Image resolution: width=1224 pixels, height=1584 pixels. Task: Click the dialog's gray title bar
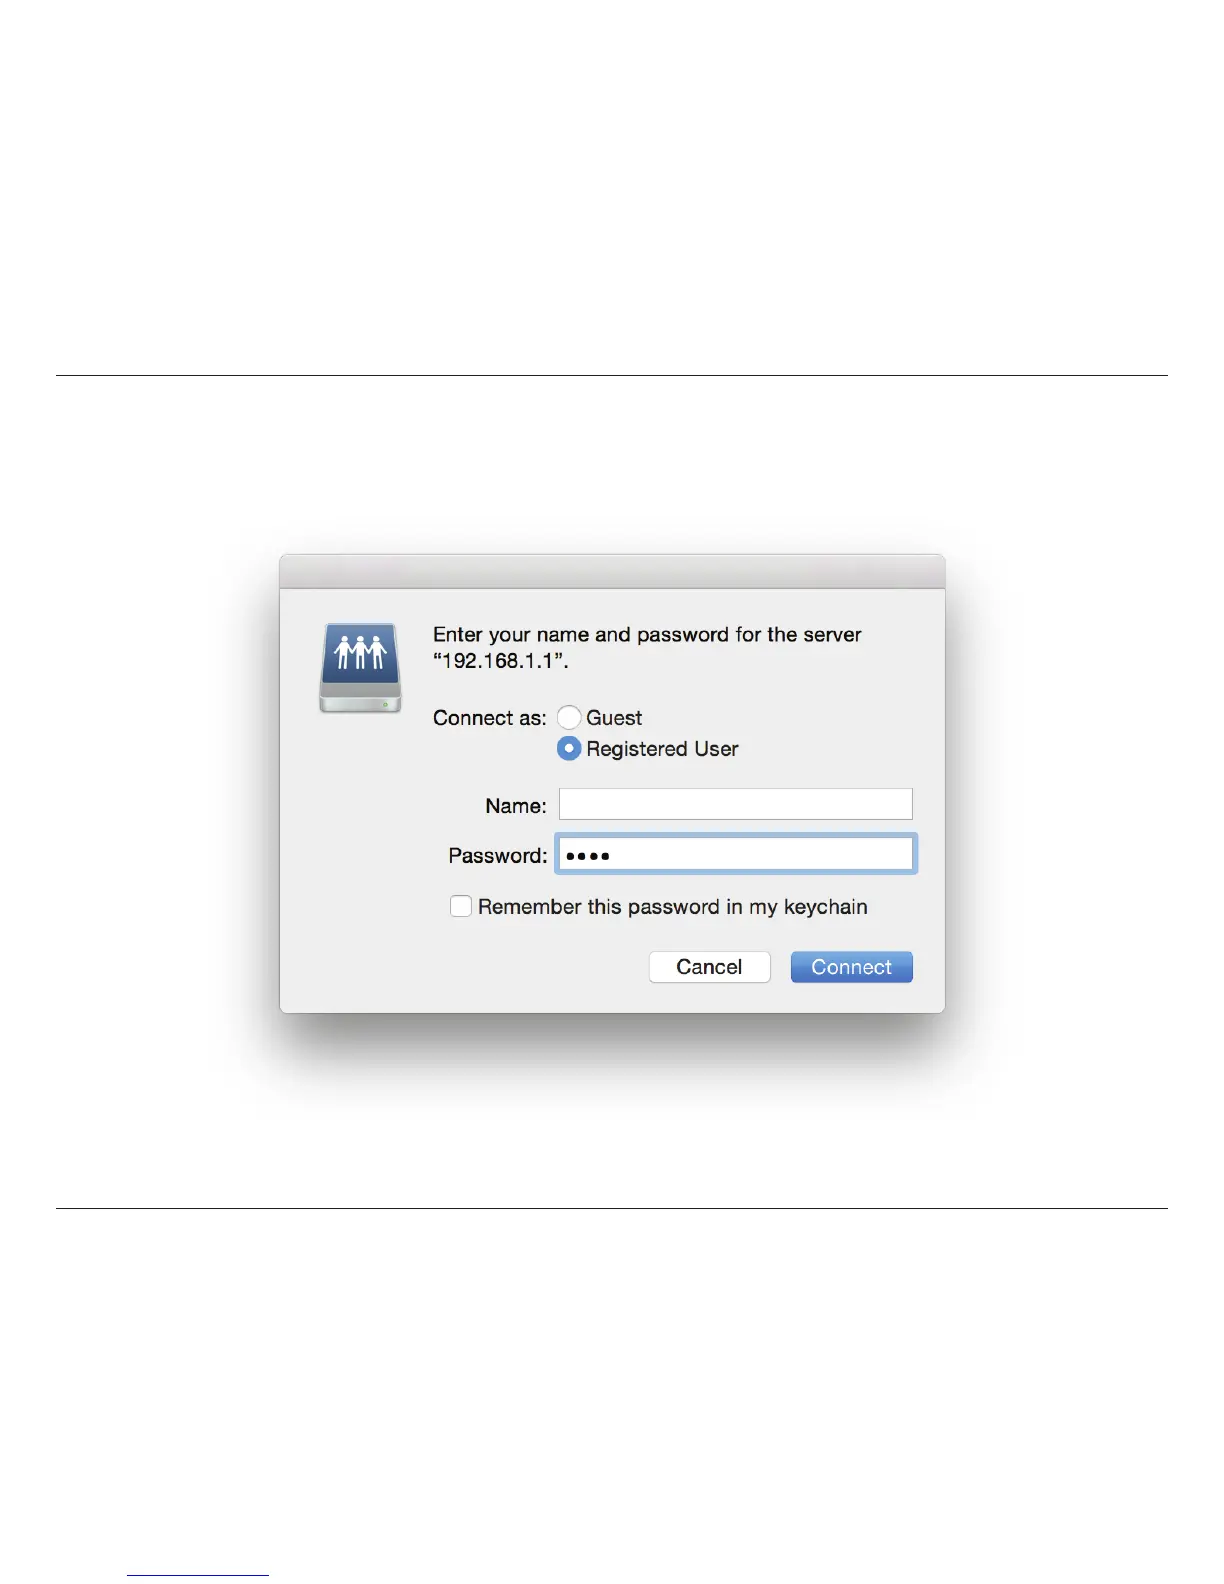(x=612, y=572)
